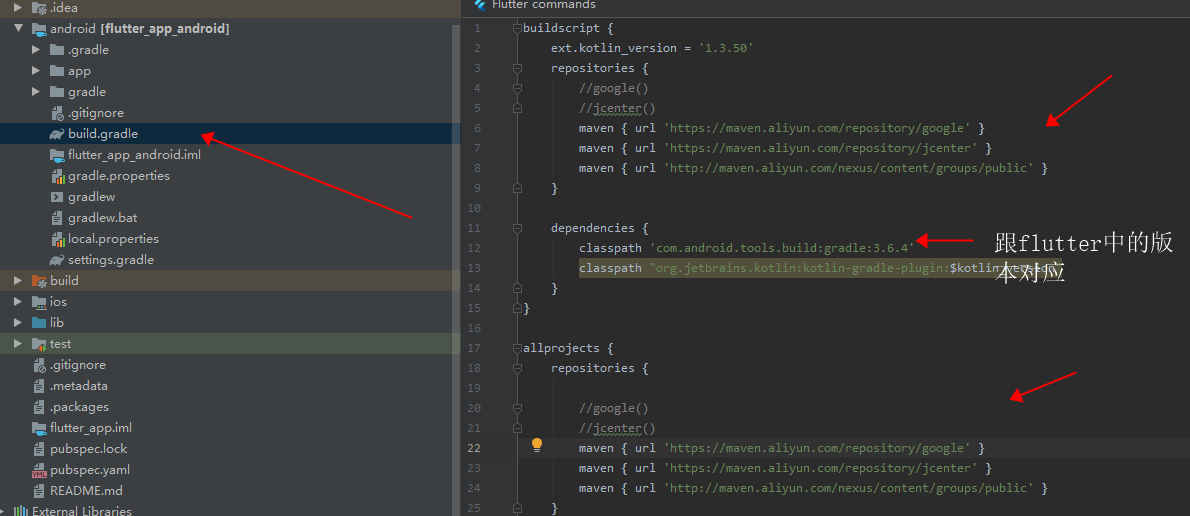Viewport: 1190px width, 516px height.
Task: Click the aliyun jcenter URL on line 23
Action: [x=820, y=468]
